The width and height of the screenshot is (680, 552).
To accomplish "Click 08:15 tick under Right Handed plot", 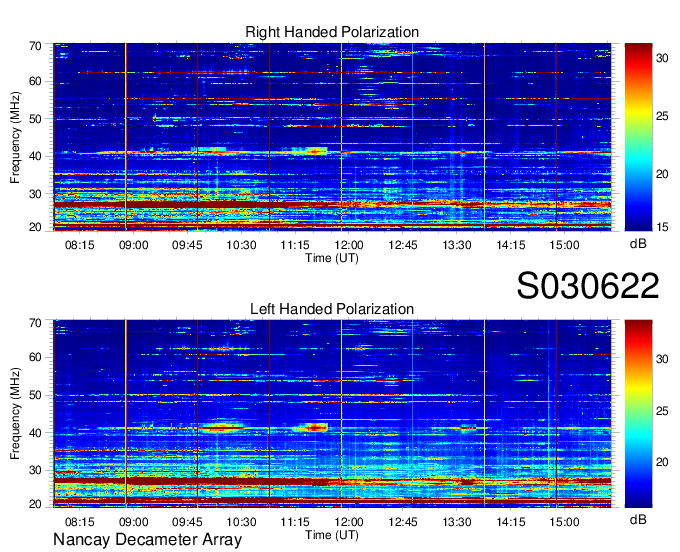I will [x=79, y=245].
